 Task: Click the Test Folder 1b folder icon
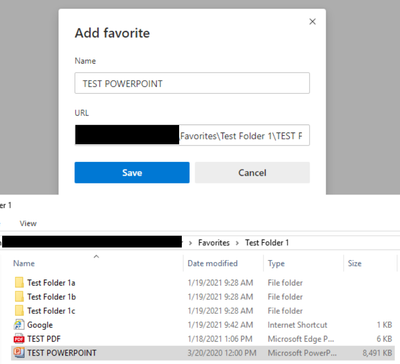(x=19, y=297)
